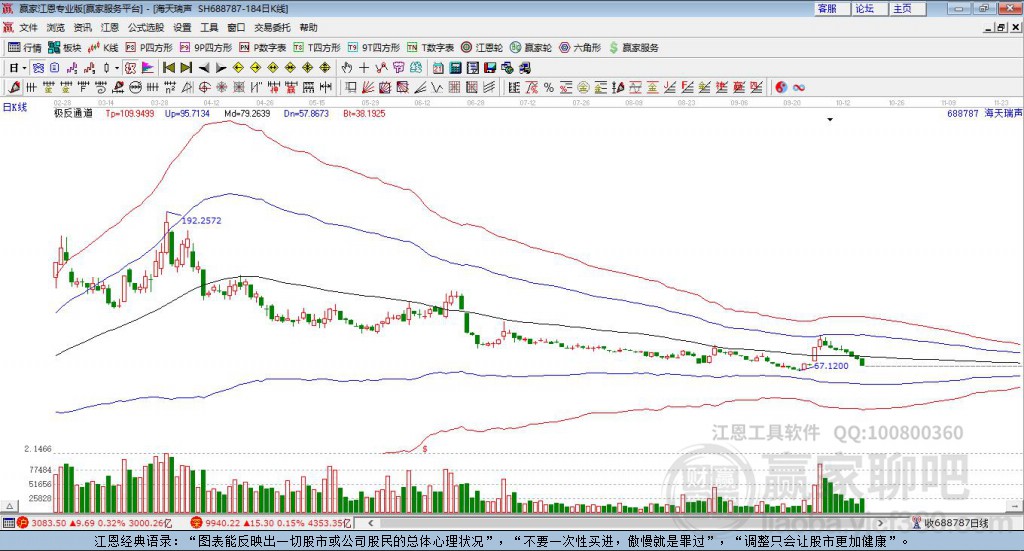The width and height of the screenshot is (1024, 551).
Task: Open the 赢家轮 wheel tool
Action: pos(531,48)
